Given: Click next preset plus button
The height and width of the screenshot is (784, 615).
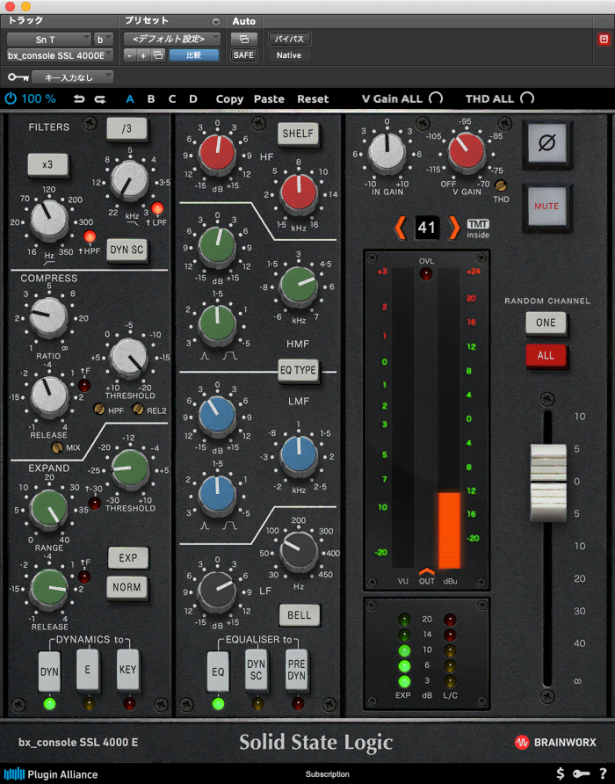Looking at the screenshot, I should 144,55.
